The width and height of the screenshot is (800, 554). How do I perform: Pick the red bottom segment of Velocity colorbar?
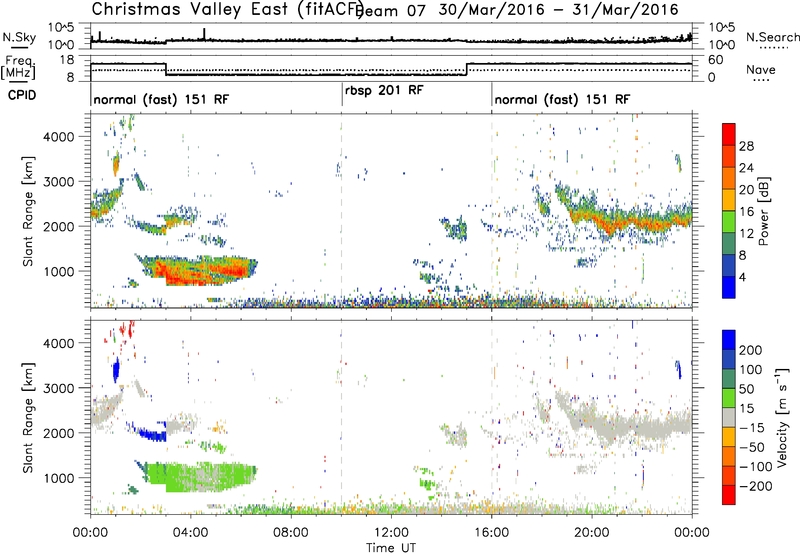[x=729, y=495]
